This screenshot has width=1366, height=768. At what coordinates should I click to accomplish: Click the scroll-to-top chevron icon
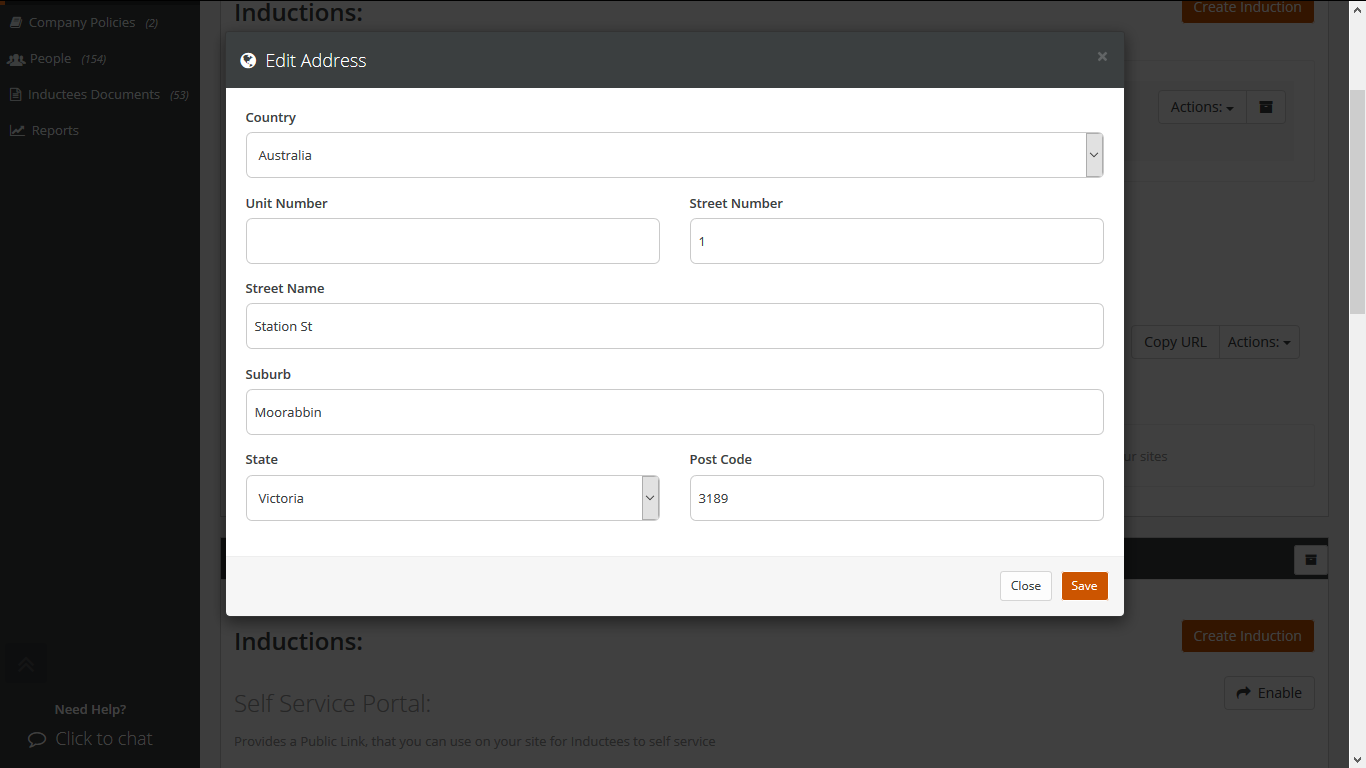(25, 663)
